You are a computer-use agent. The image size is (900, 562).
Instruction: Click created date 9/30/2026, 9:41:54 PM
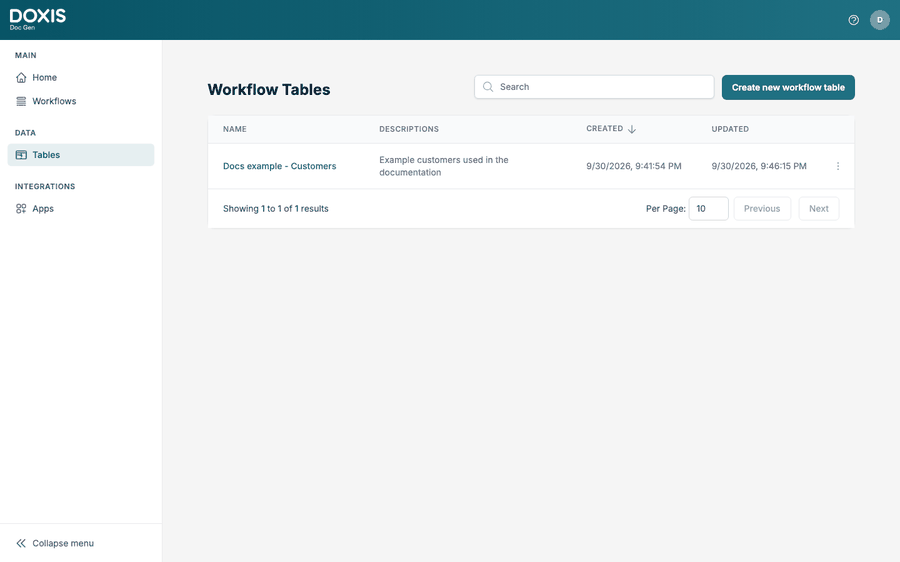pos(634,166)
